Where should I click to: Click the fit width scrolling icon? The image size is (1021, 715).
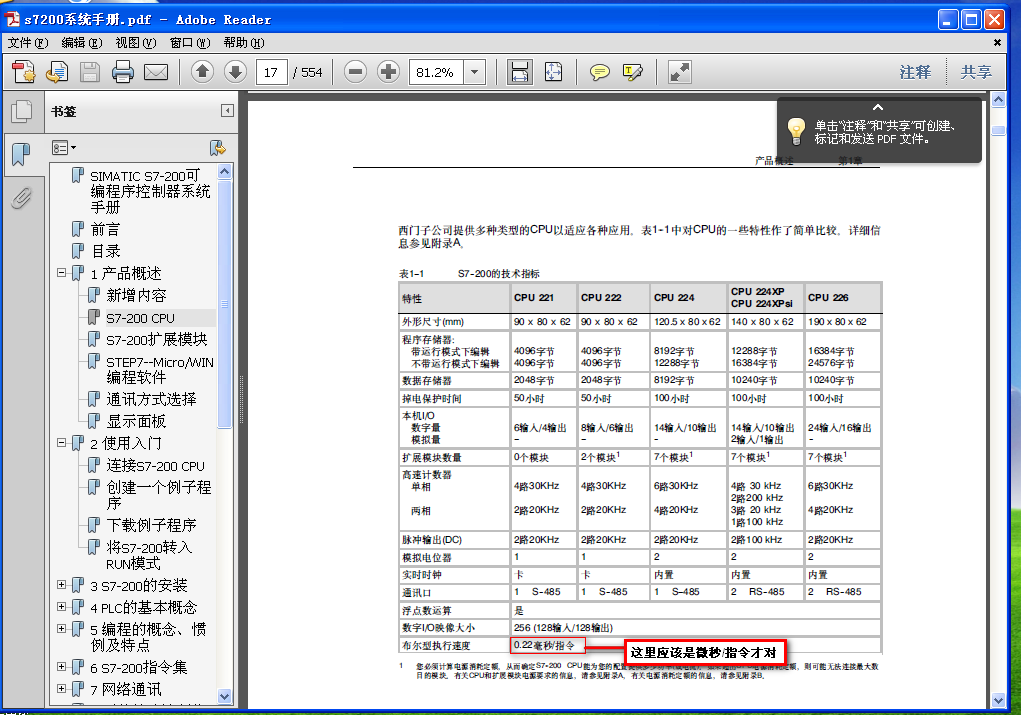pyautogui.click(x=520, y=72)
